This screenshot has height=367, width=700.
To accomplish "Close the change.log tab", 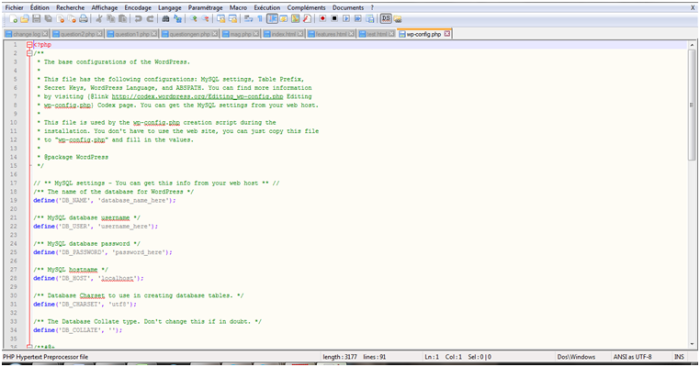I will pyautogui.click(x=45, y=34).
